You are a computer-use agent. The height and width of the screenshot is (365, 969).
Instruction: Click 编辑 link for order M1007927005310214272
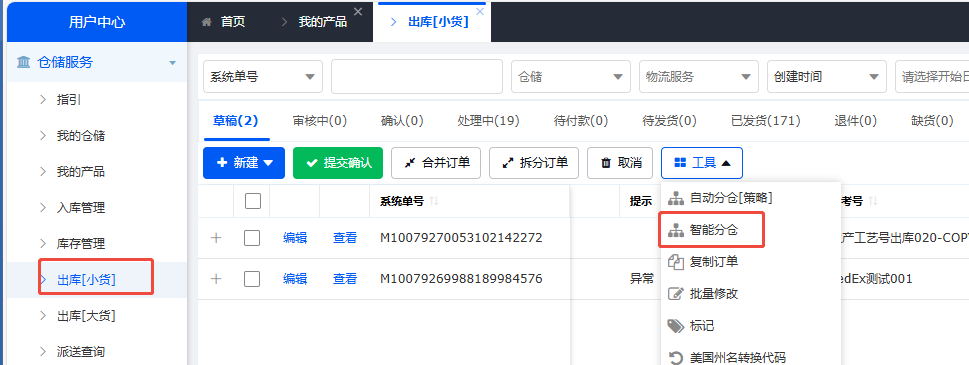(295, 238)
